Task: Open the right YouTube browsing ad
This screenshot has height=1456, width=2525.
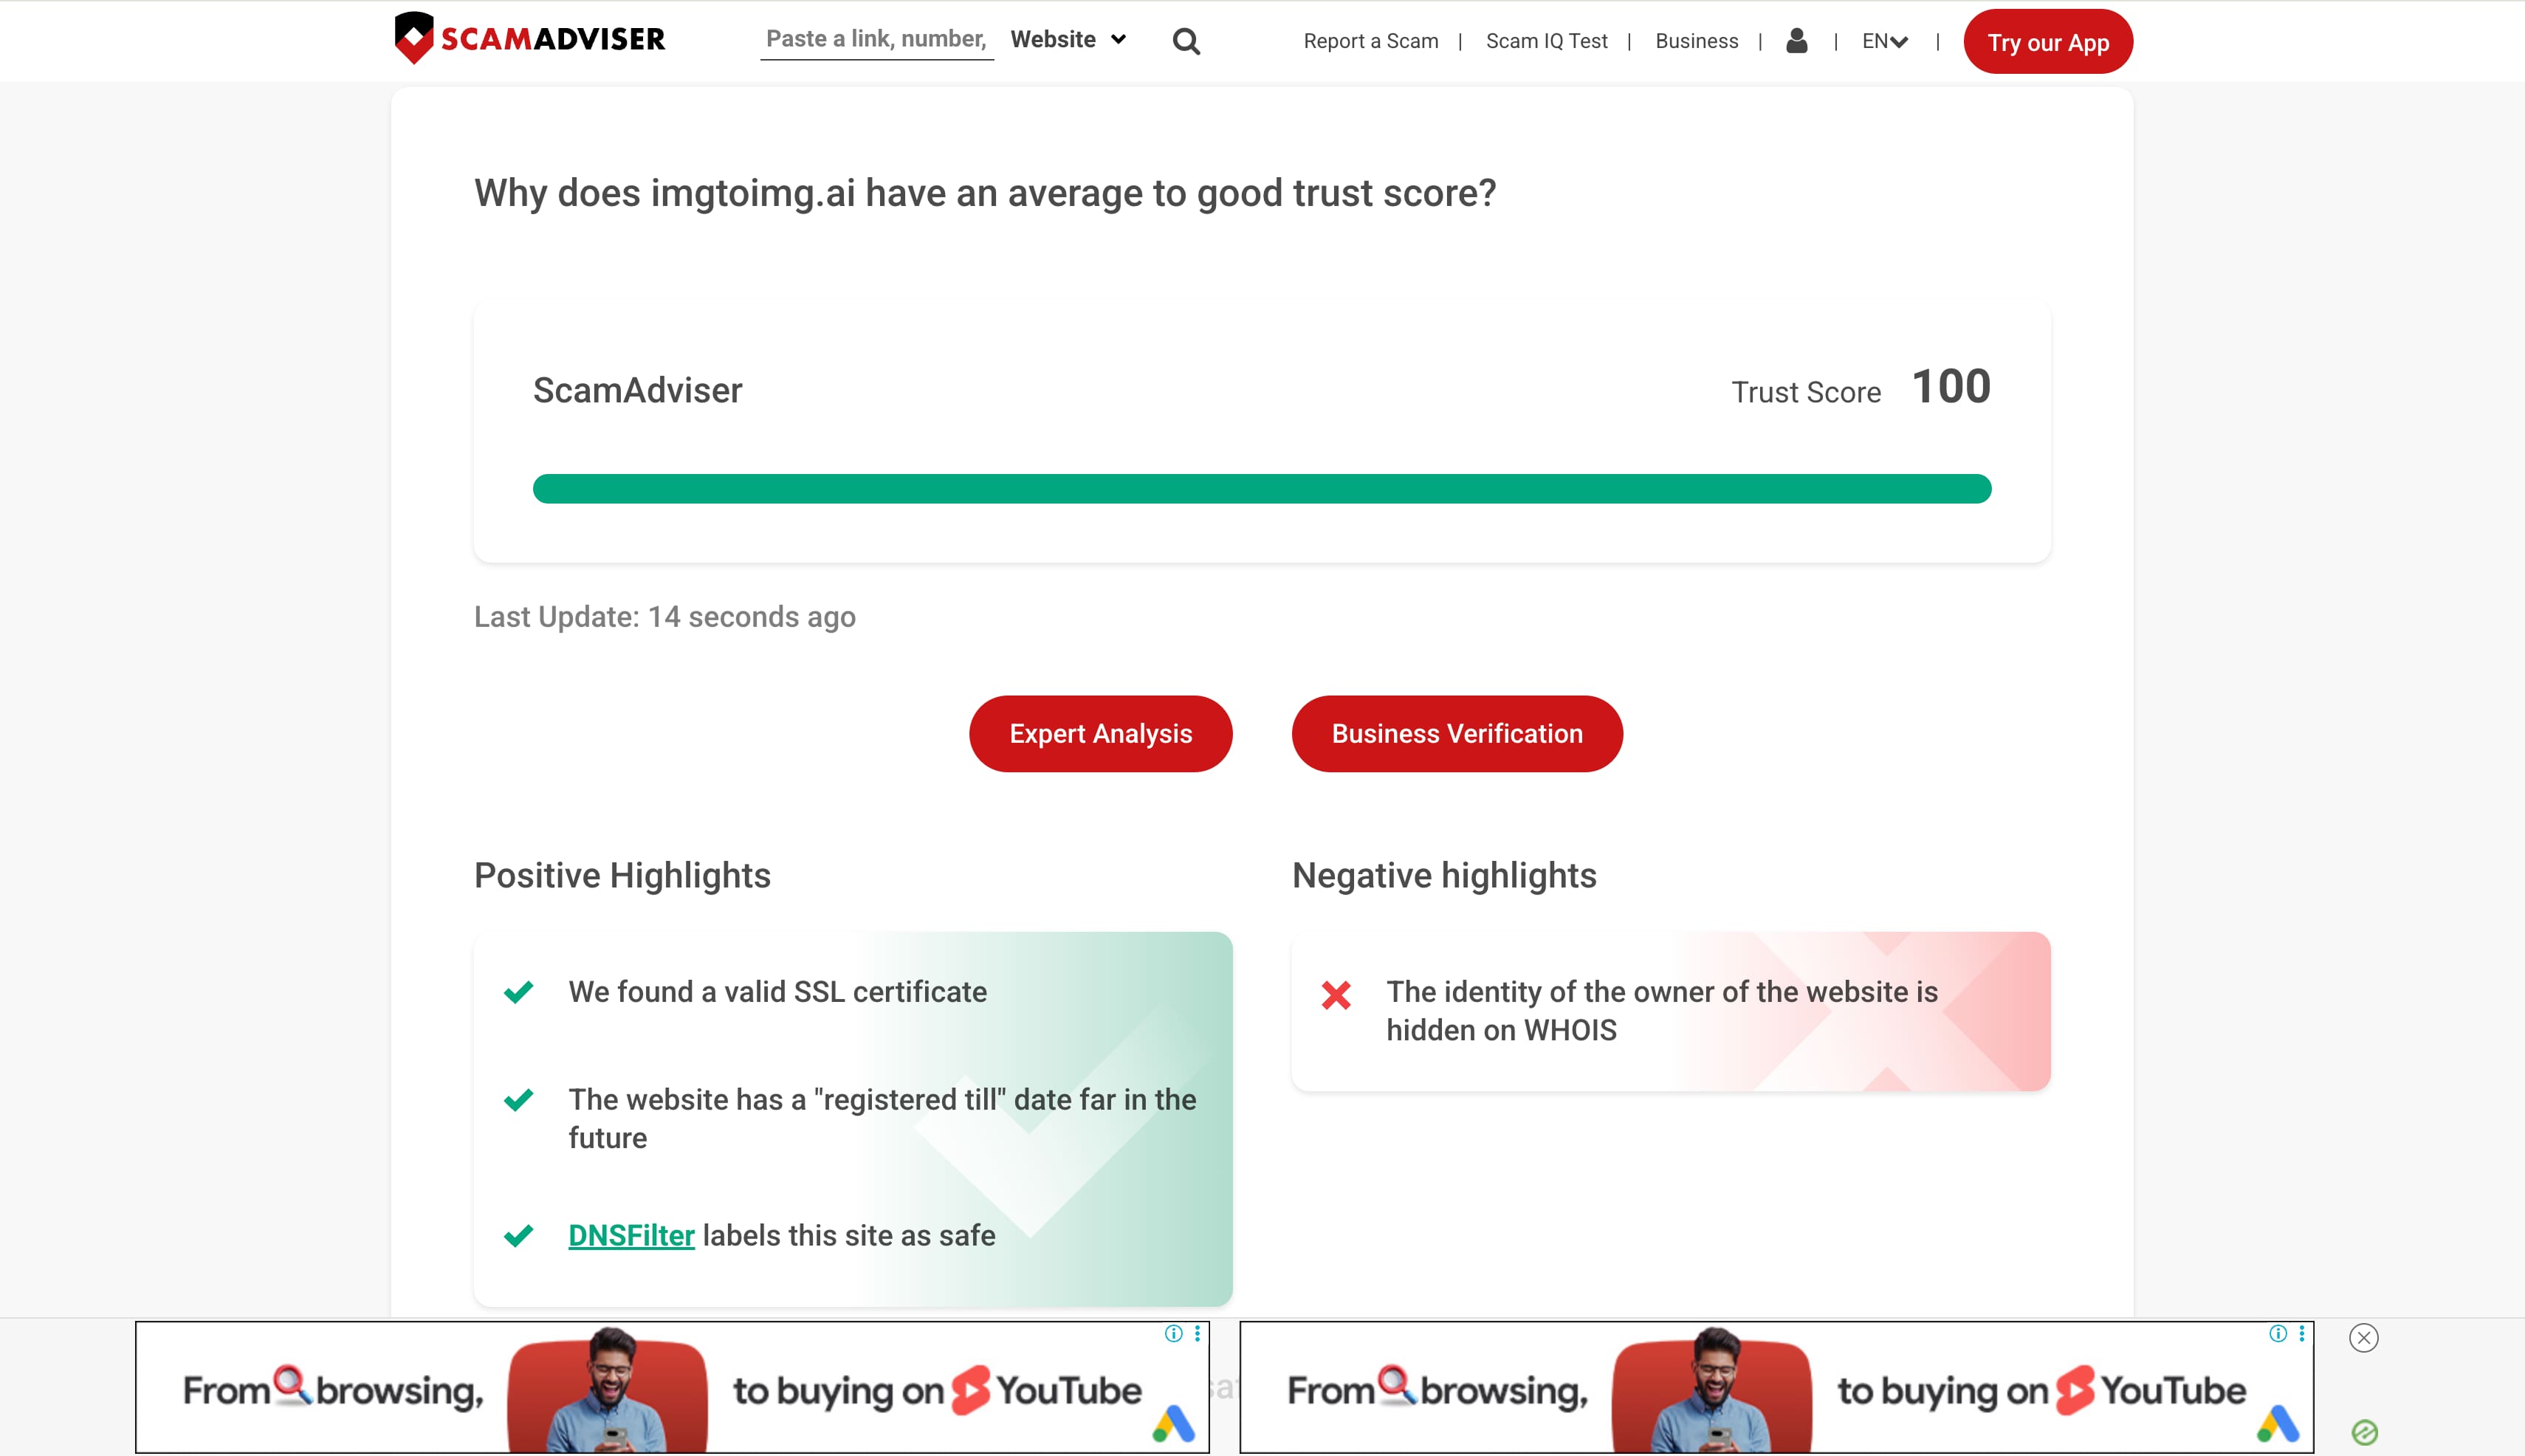Action: click(x=1776, y=1387)
